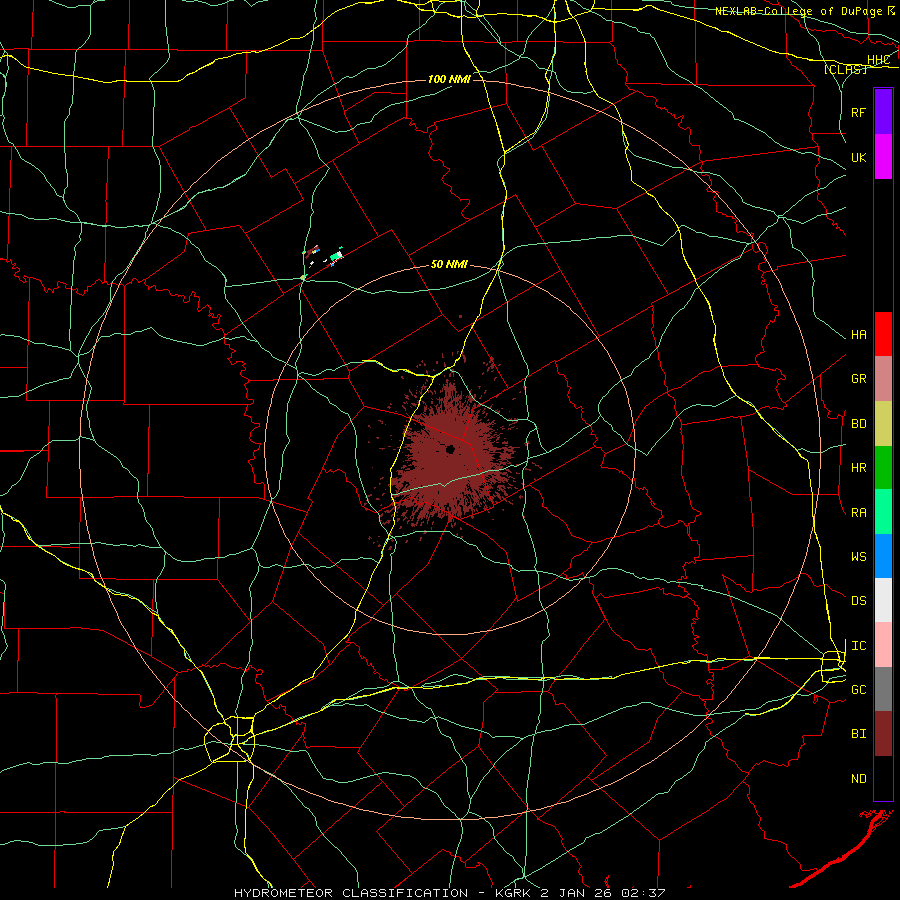The width and height of the screenshot is (900, 900).
Task: Click the GC gray legend swatch
Action: point(883,689)
